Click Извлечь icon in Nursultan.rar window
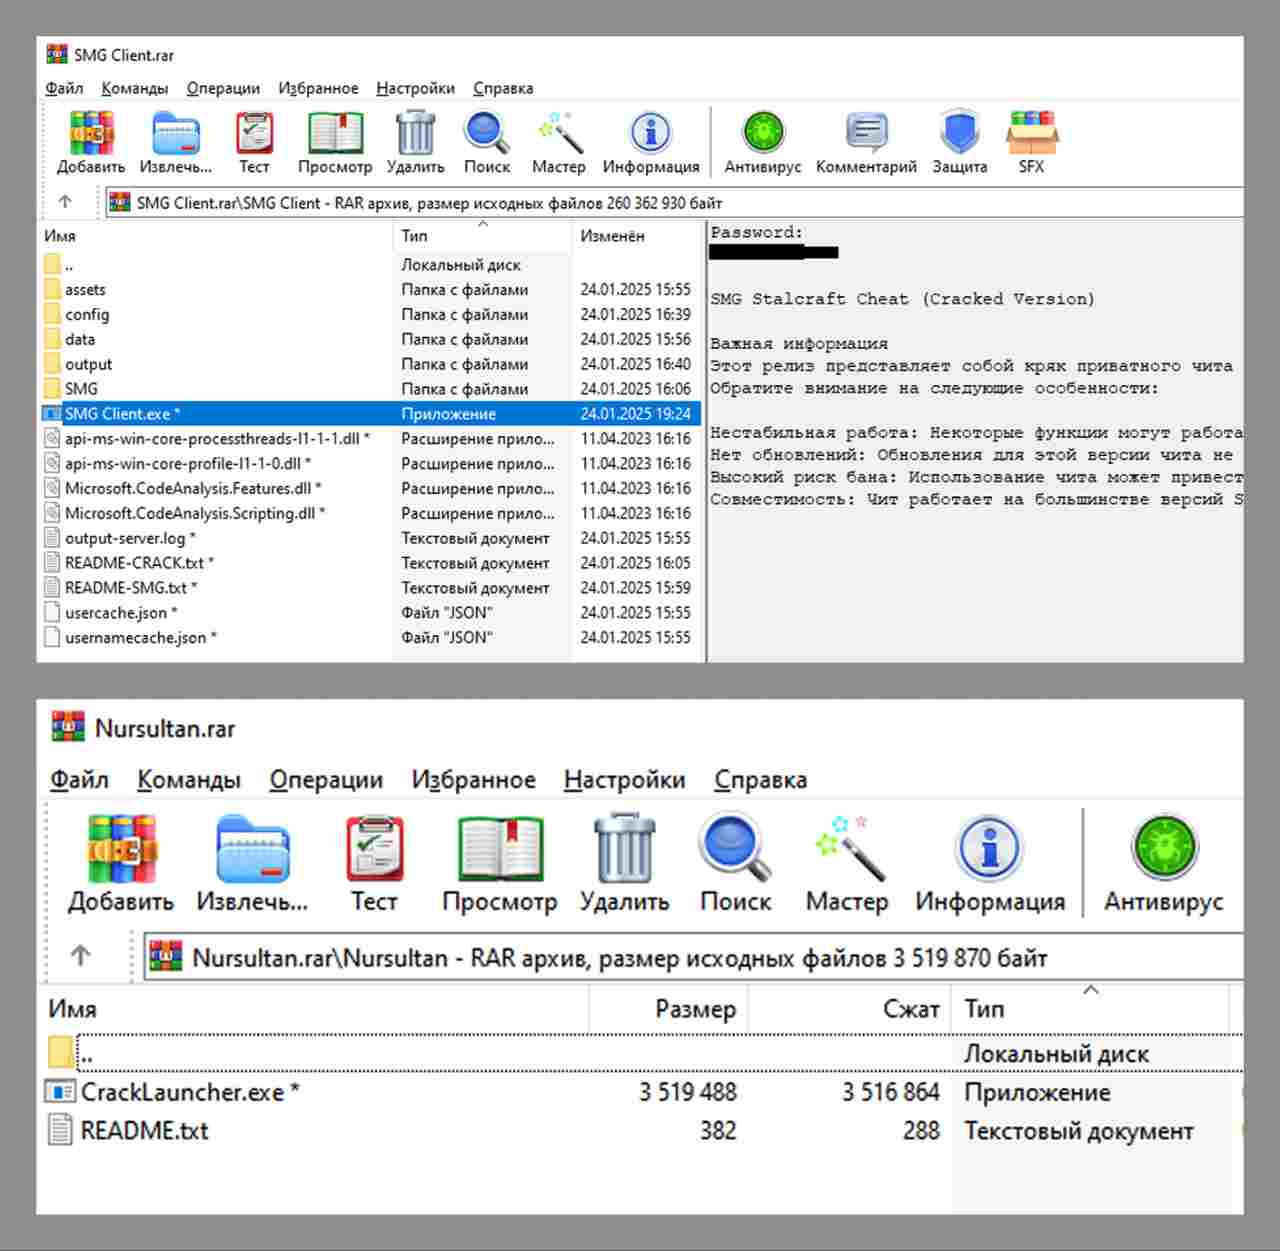Screen dimensions: 1280x1251 pos(252,849)
